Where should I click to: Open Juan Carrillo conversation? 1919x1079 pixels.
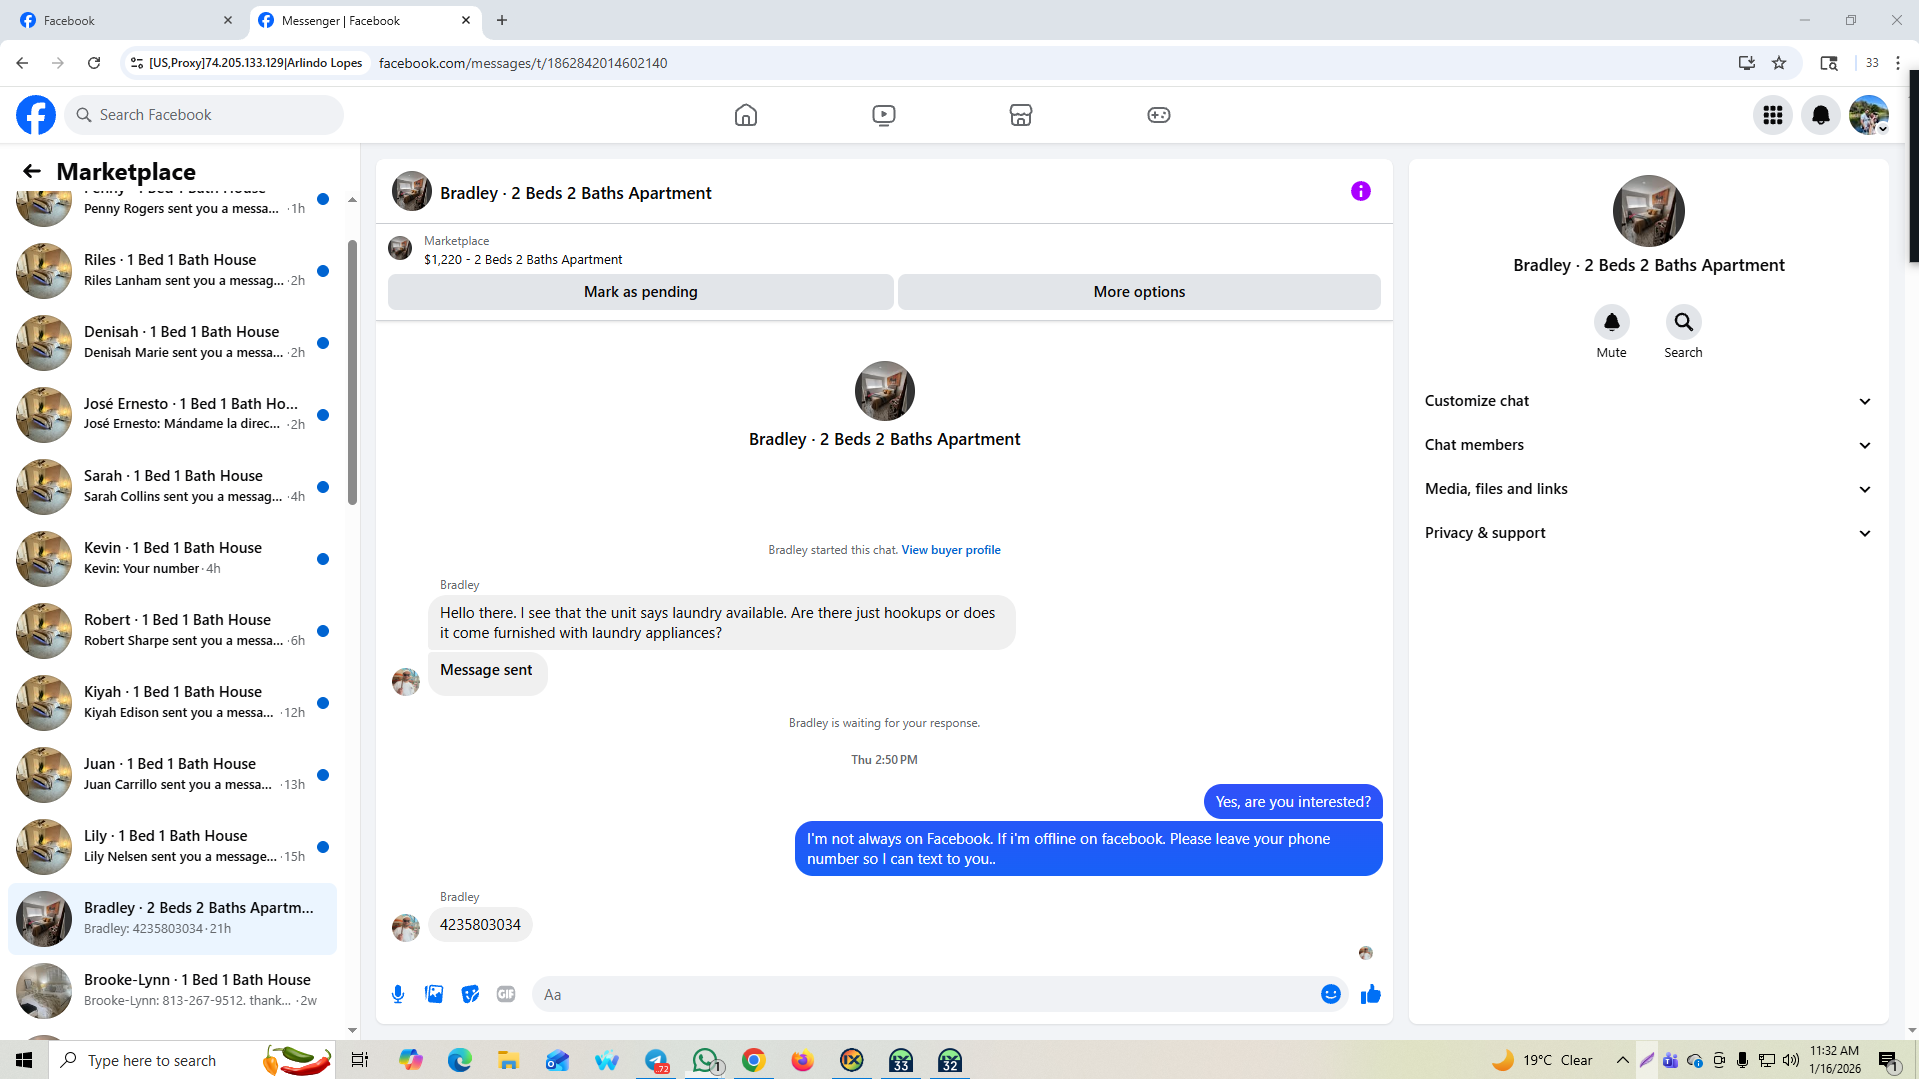click(172, 774)
